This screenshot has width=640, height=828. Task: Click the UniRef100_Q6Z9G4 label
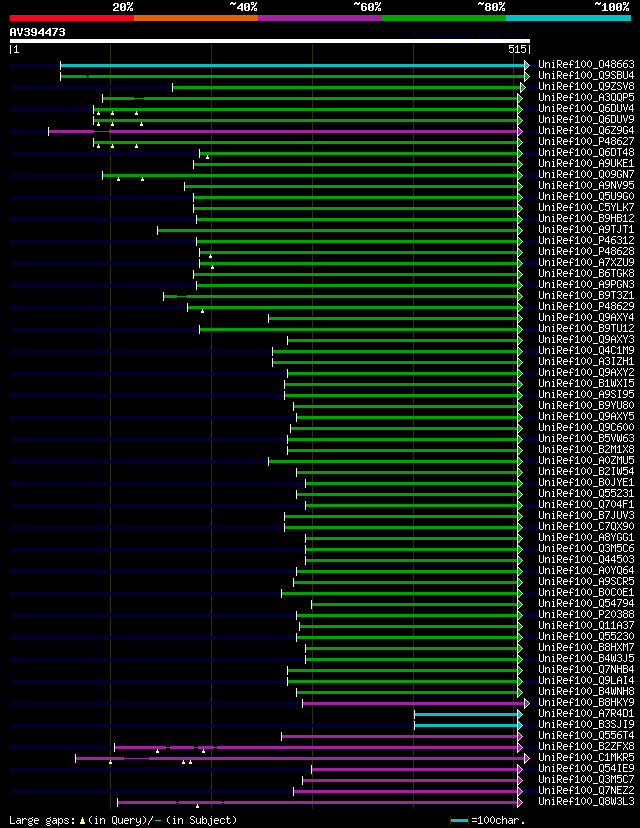click(586, 130)
